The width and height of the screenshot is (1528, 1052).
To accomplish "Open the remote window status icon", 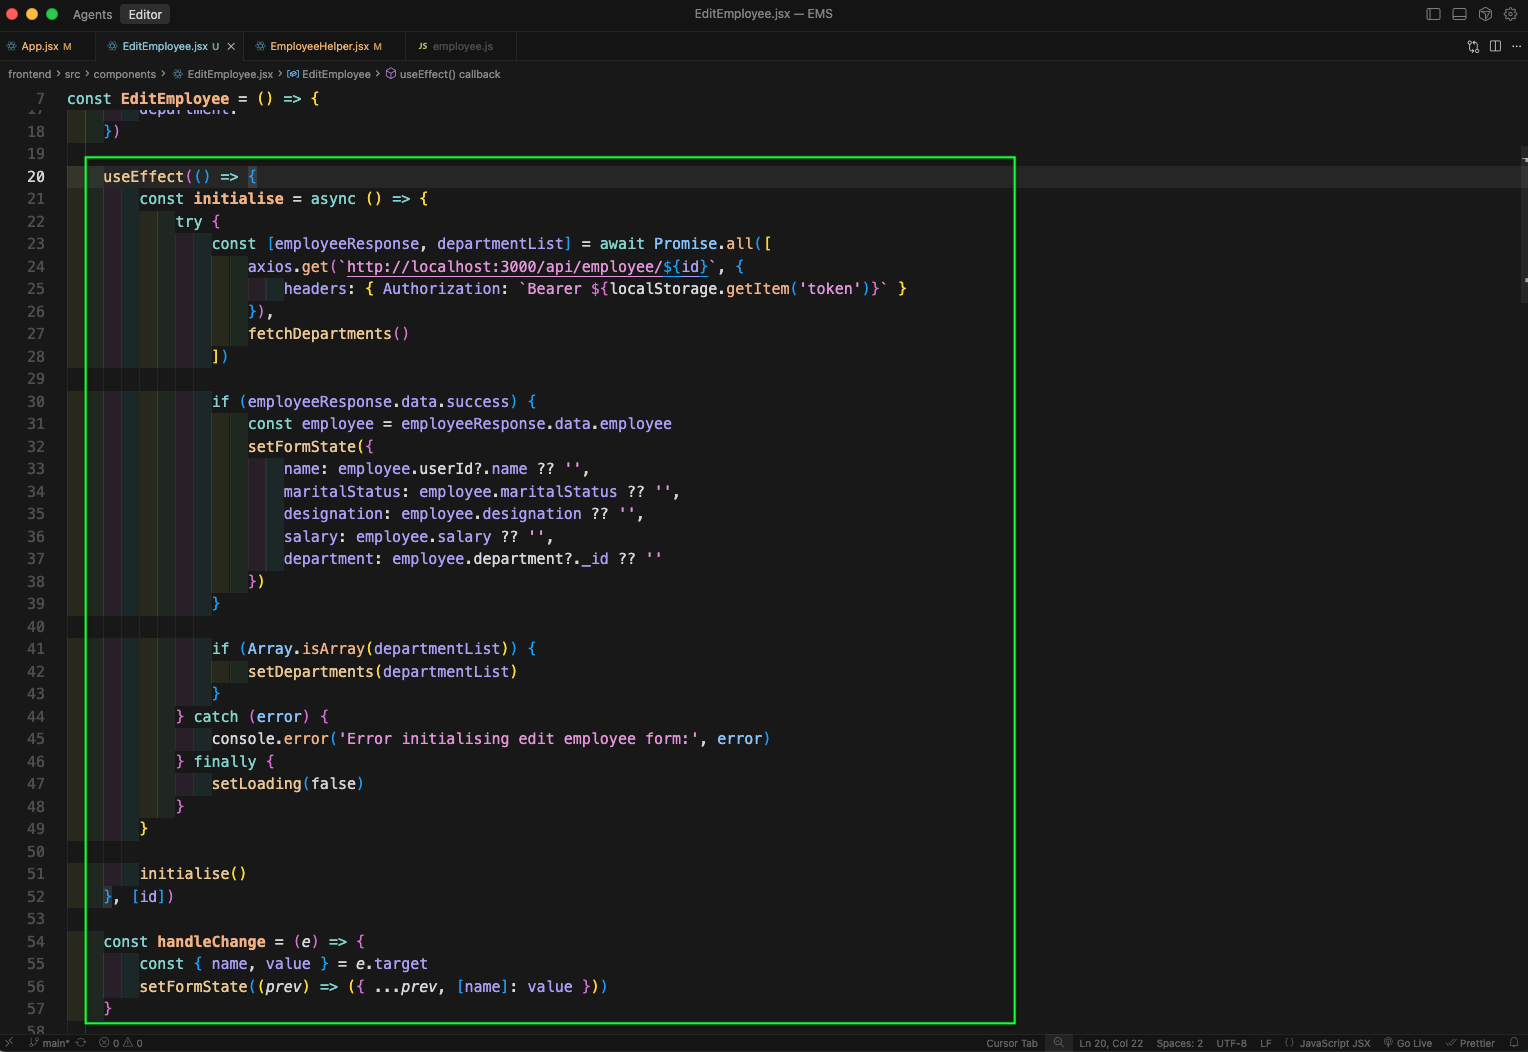I will 9,1043.
